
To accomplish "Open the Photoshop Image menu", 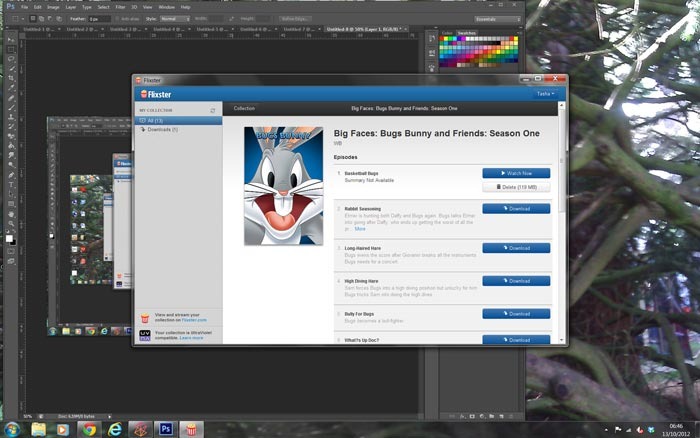I will tap(53, 7).
